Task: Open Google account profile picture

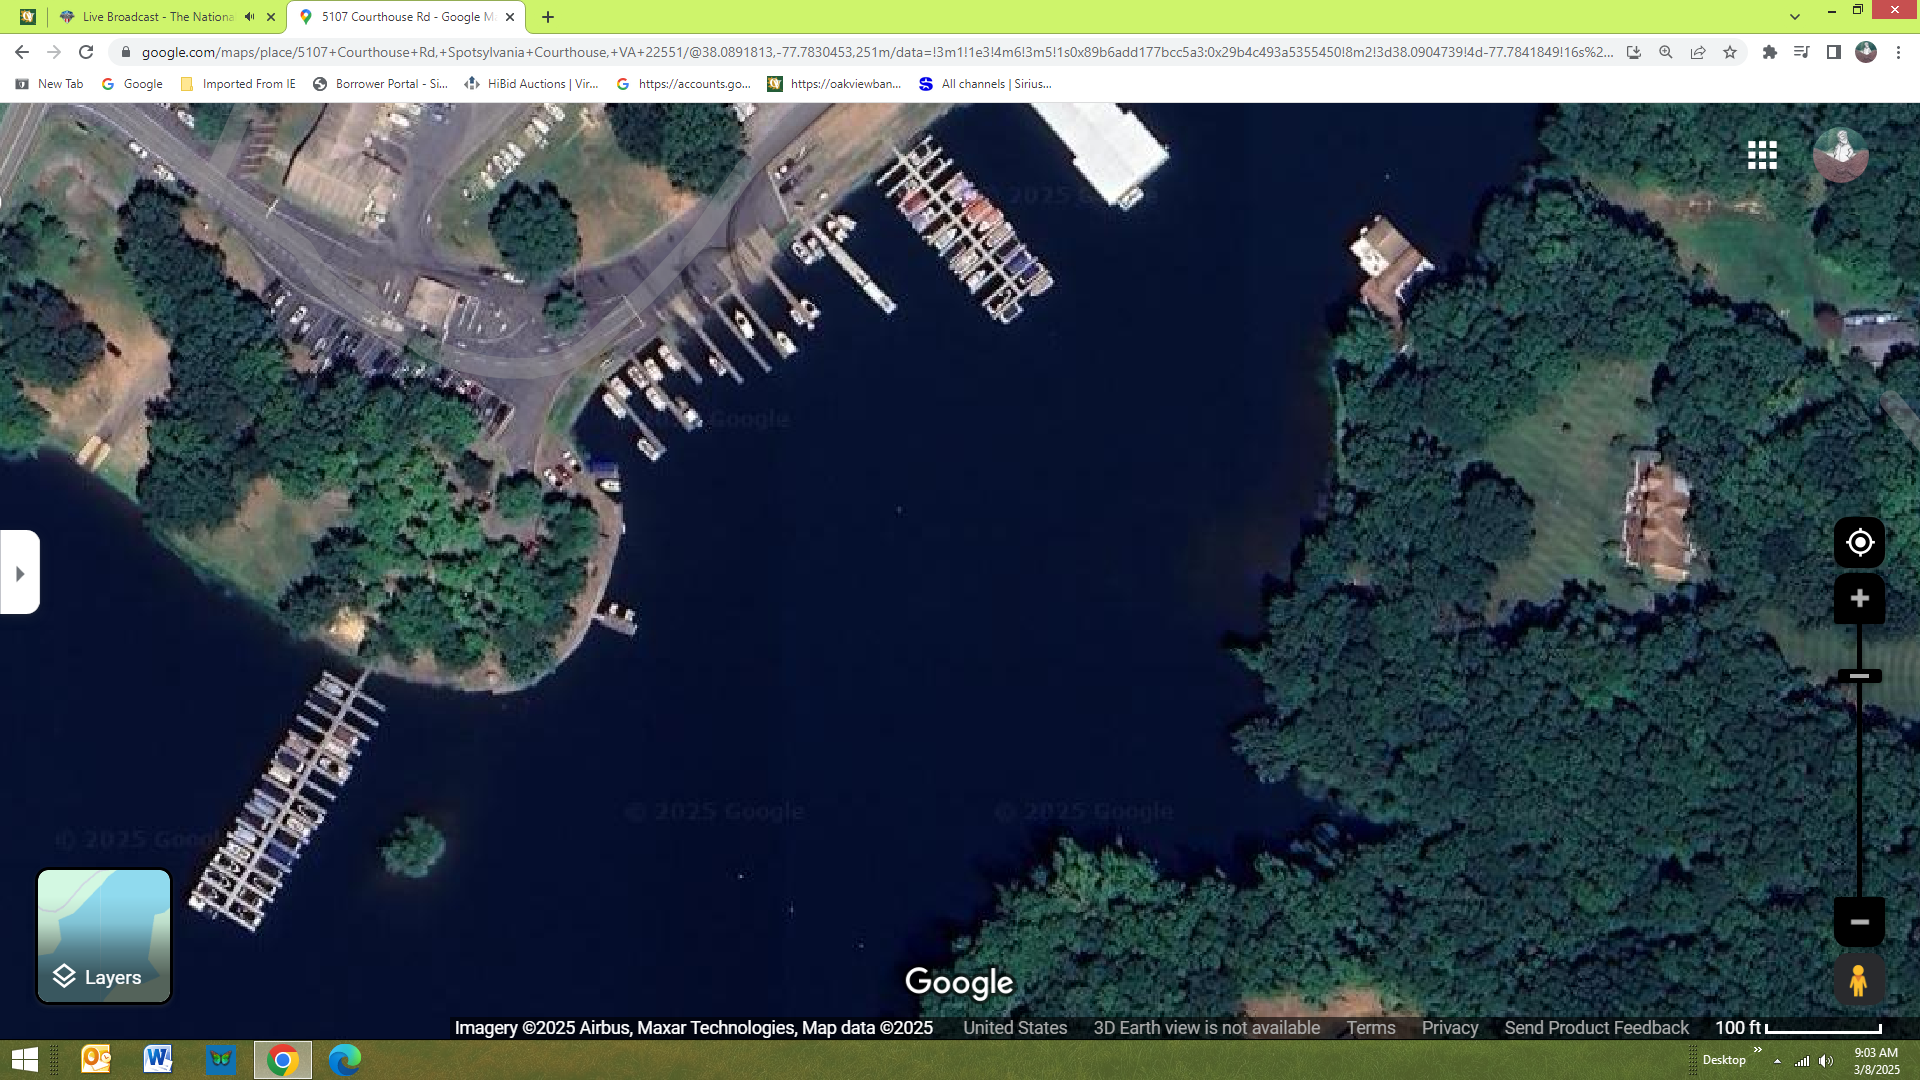Action: 1840,155
